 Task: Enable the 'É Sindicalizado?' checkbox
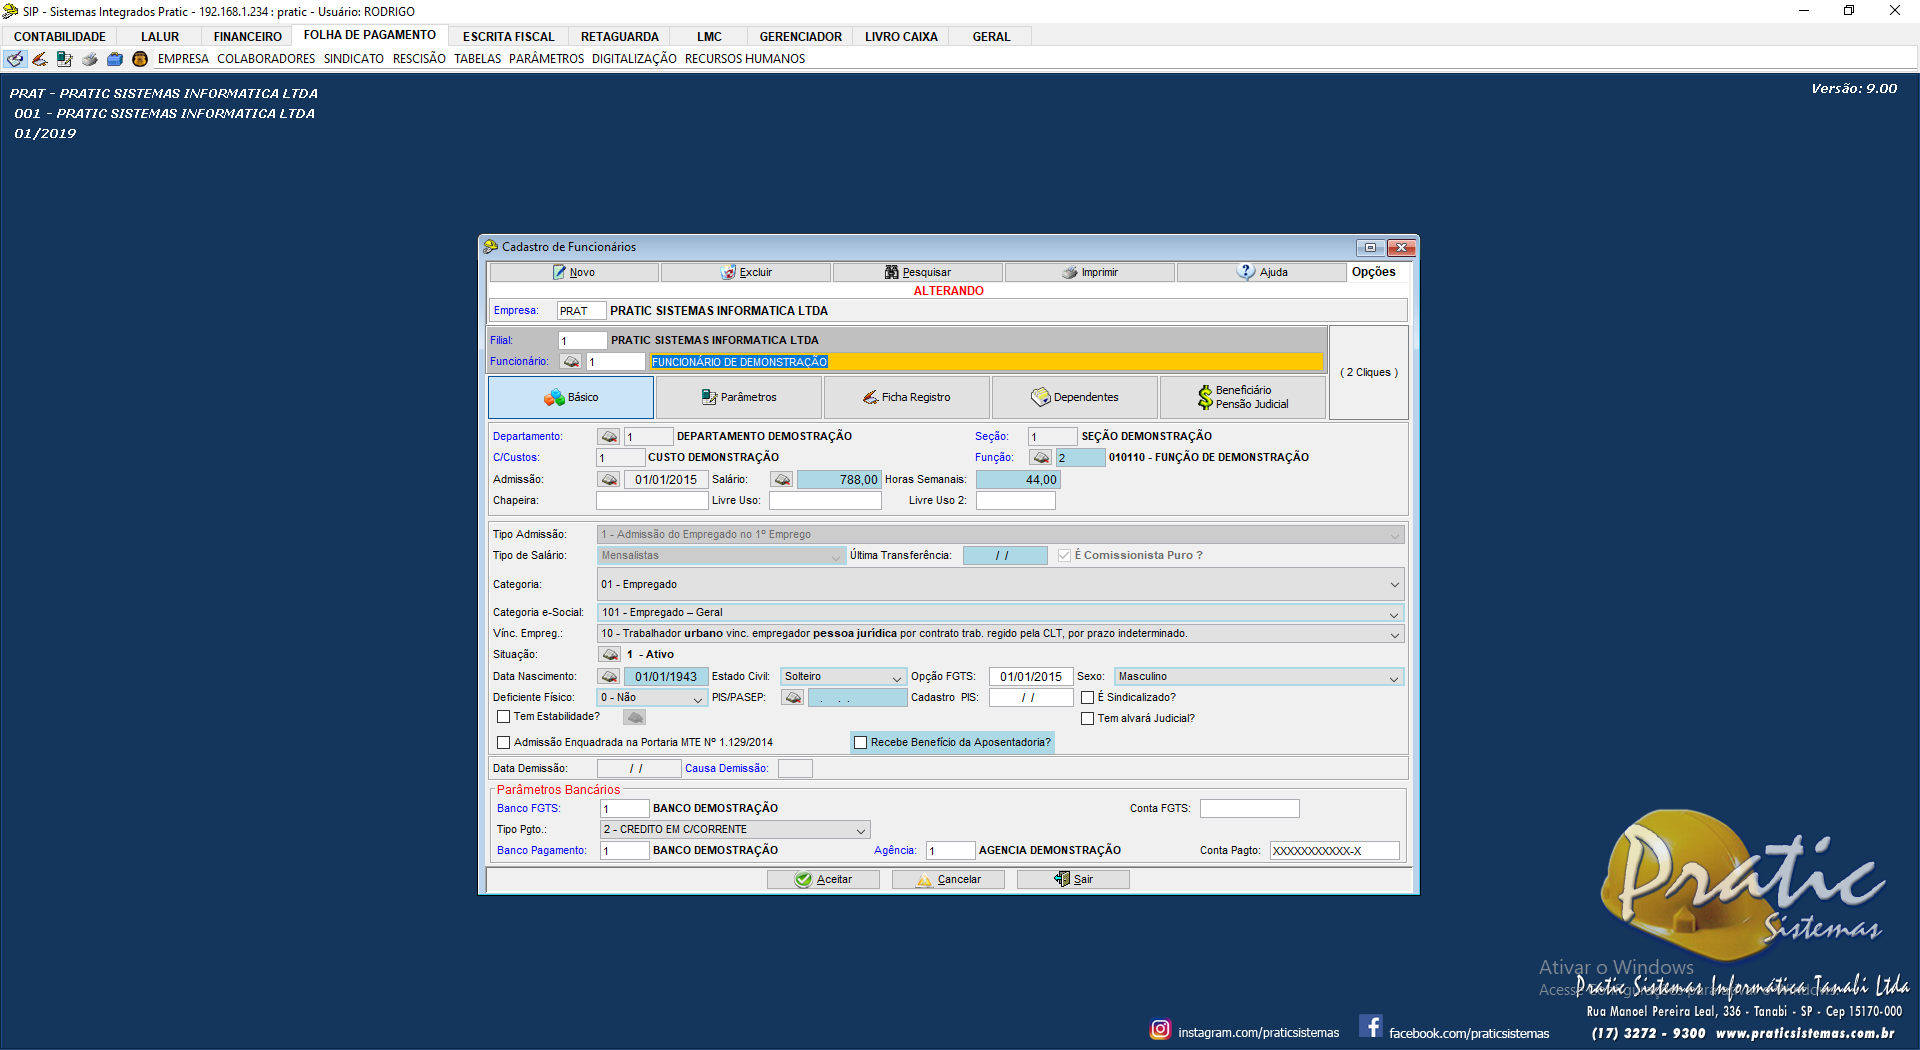[x=1087, y=698]
